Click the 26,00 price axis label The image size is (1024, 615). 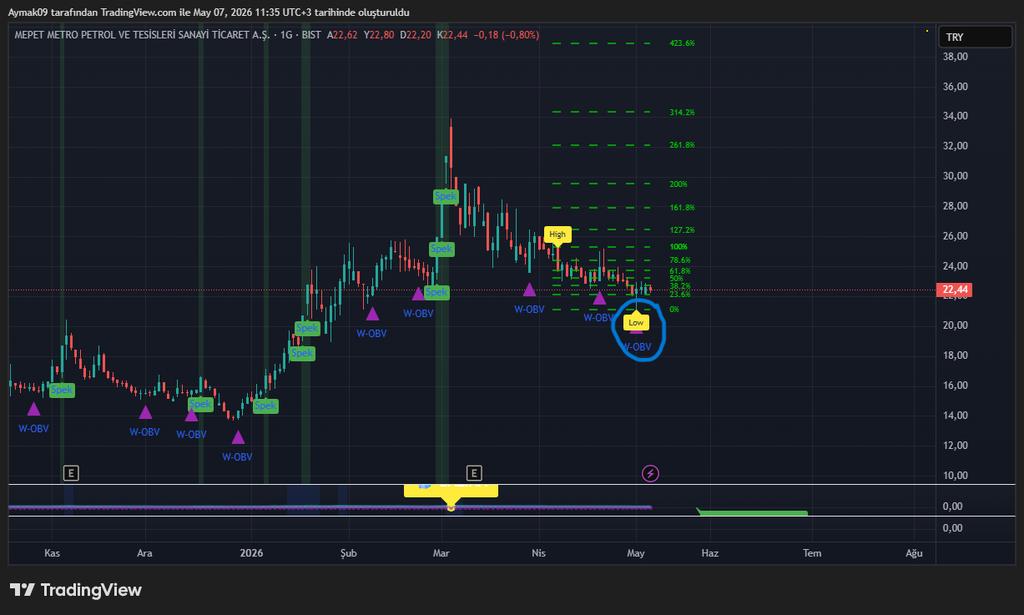(x=955, y=236)
